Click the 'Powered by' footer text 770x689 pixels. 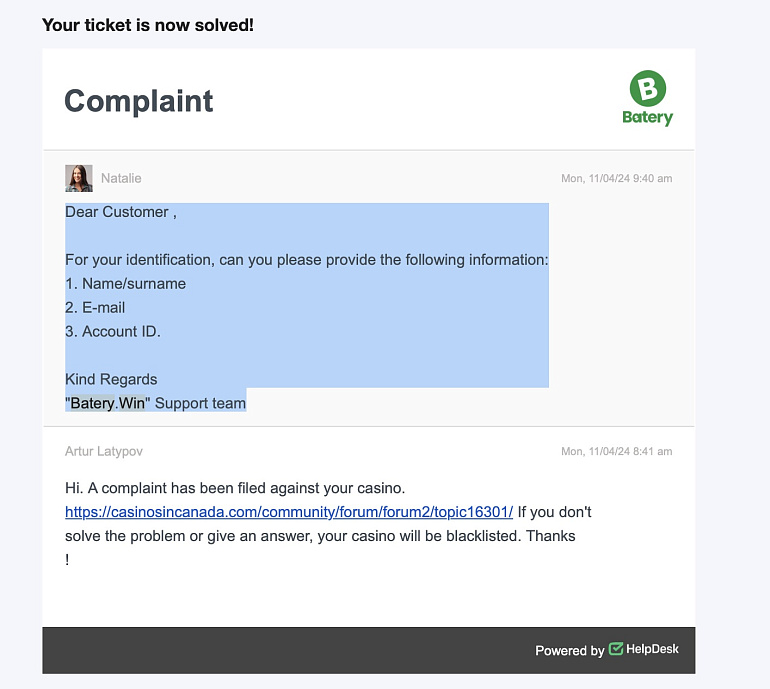coord(569,650)
